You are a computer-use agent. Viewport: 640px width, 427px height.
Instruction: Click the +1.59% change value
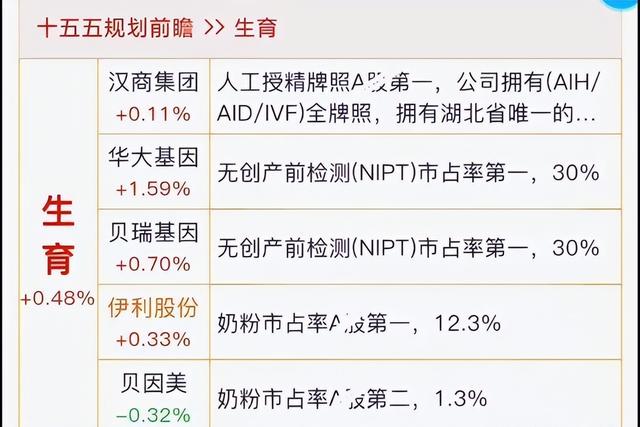tap(152, 186)
